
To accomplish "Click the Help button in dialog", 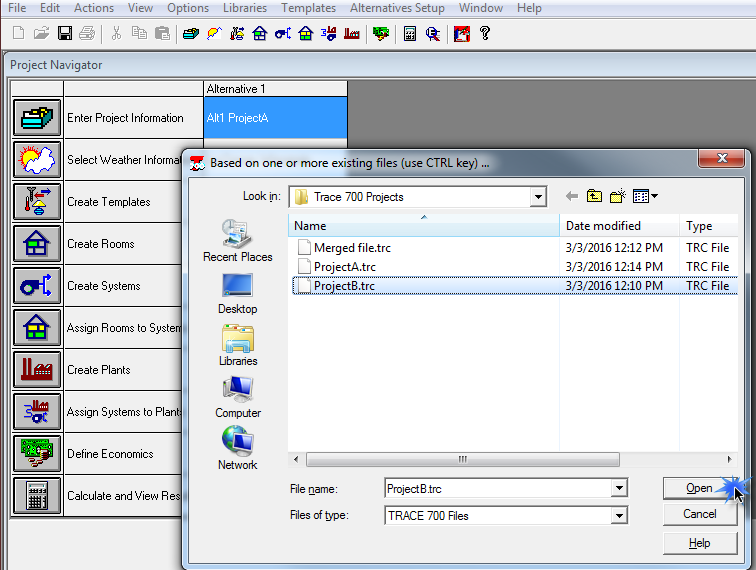I will (x=700, y=543).
